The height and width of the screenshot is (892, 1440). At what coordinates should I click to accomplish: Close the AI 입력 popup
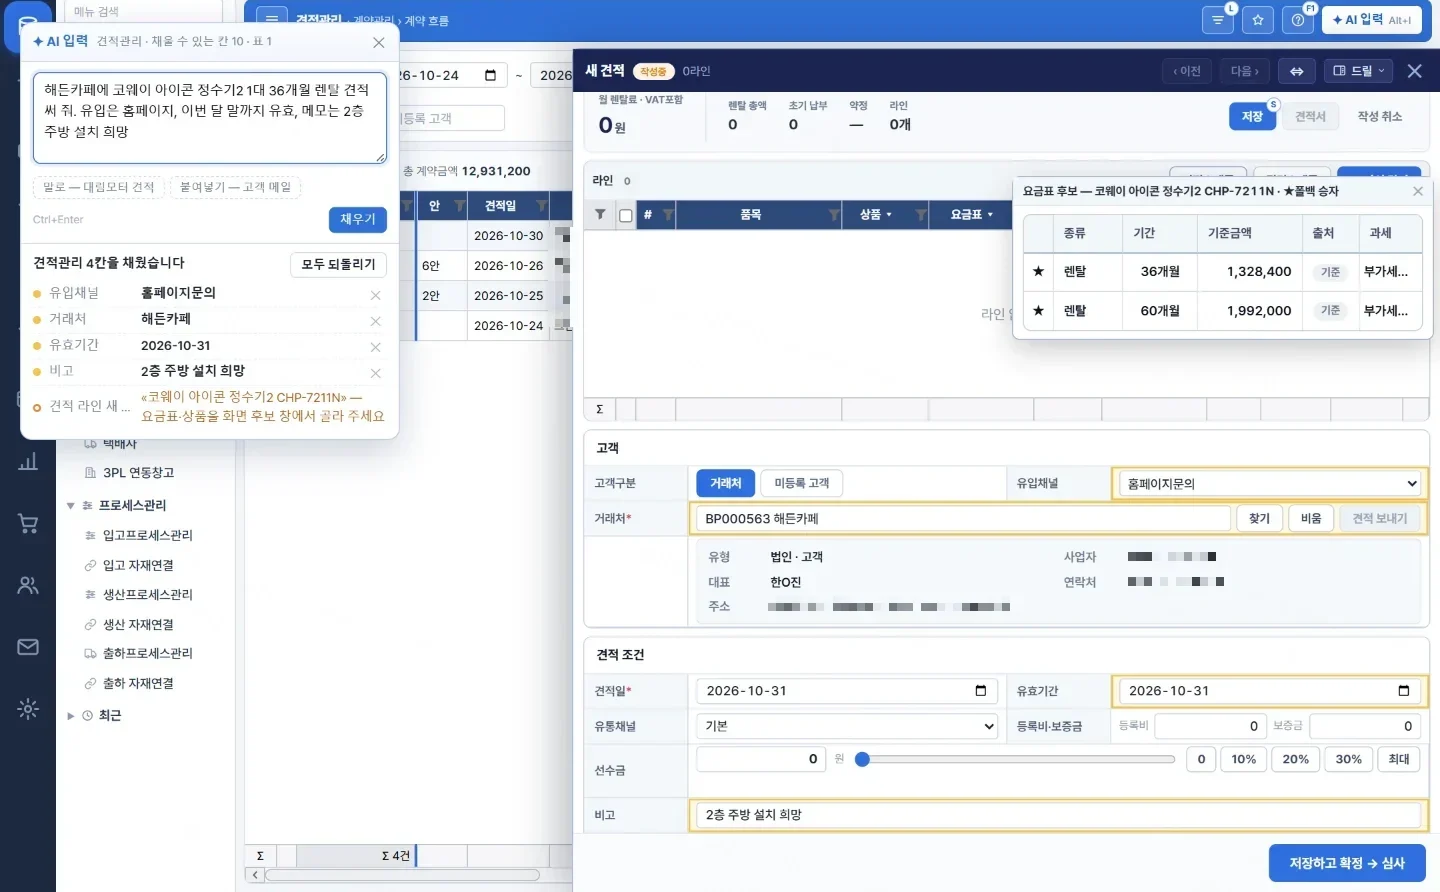[x=378, y=42]
